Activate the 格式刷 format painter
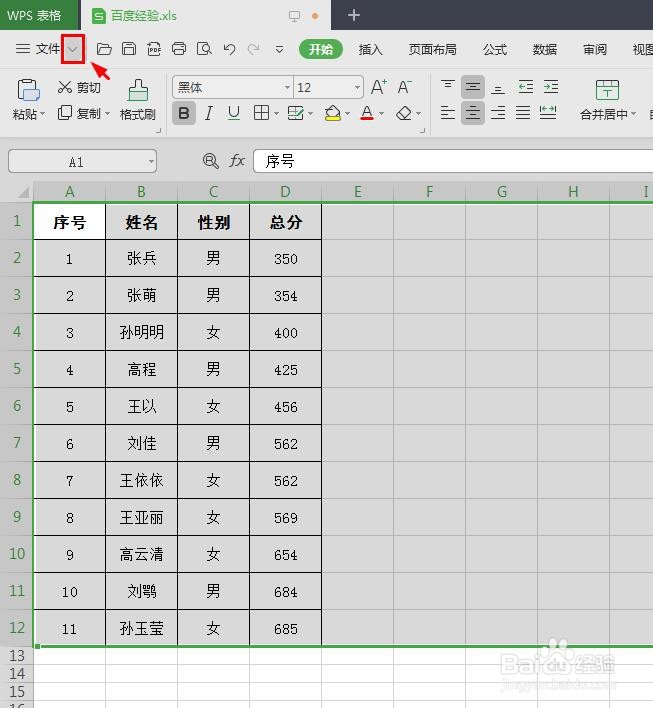 [138, 99]
